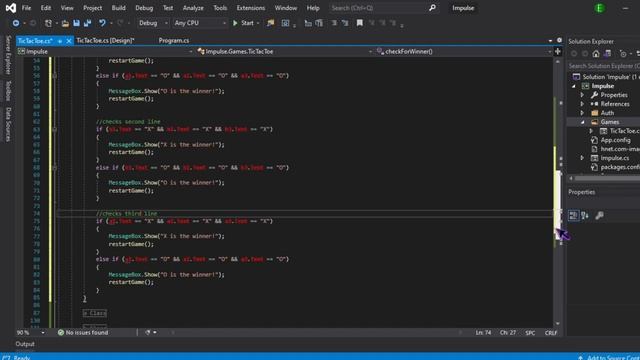Viewport: 640px width, 360px height.
Task: Open the Toolbox side tab
Action: coord(8,91)
